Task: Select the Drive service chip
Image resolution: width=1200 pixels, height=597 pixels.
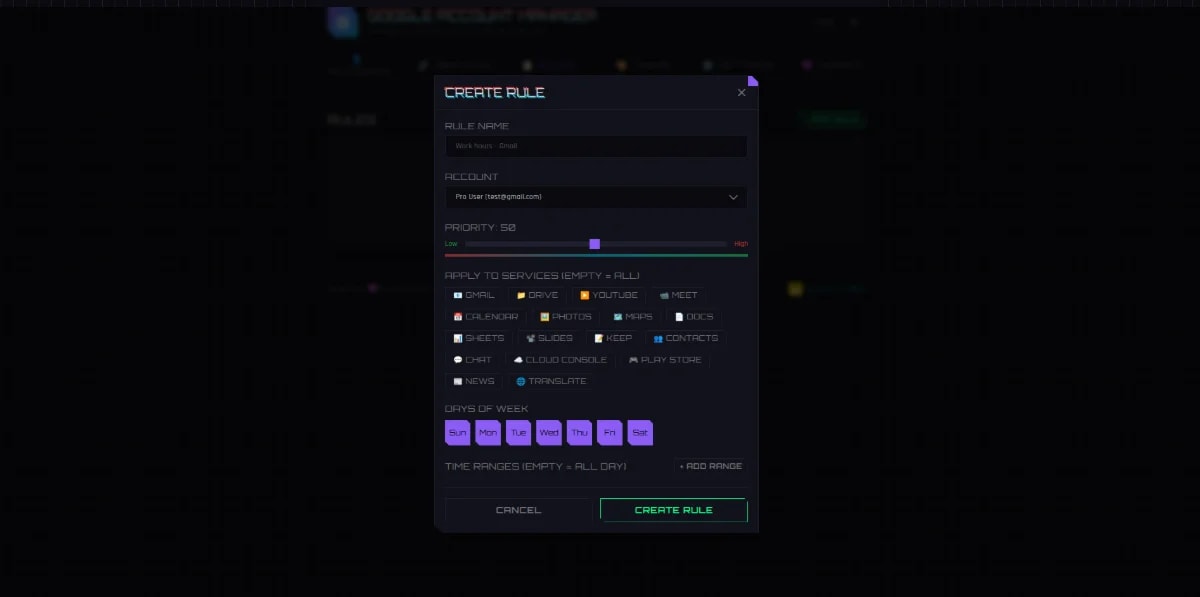Action: point(537,295)
